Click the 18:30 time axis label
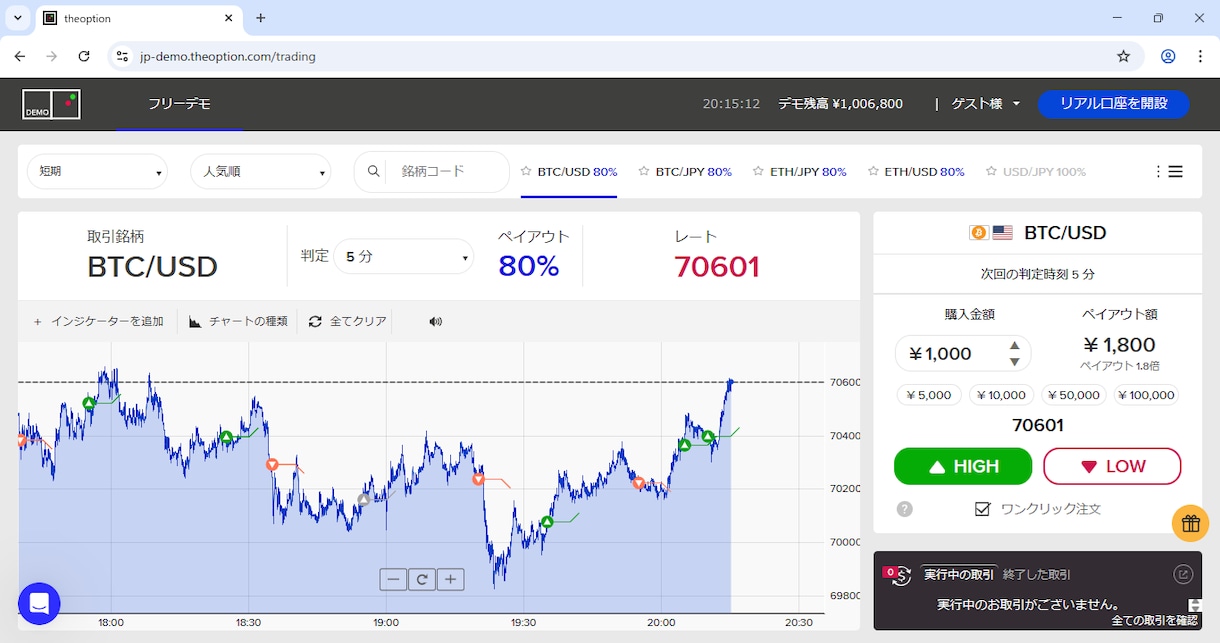The height and width of the screenshot is (643, 1220). pos(248,622)
